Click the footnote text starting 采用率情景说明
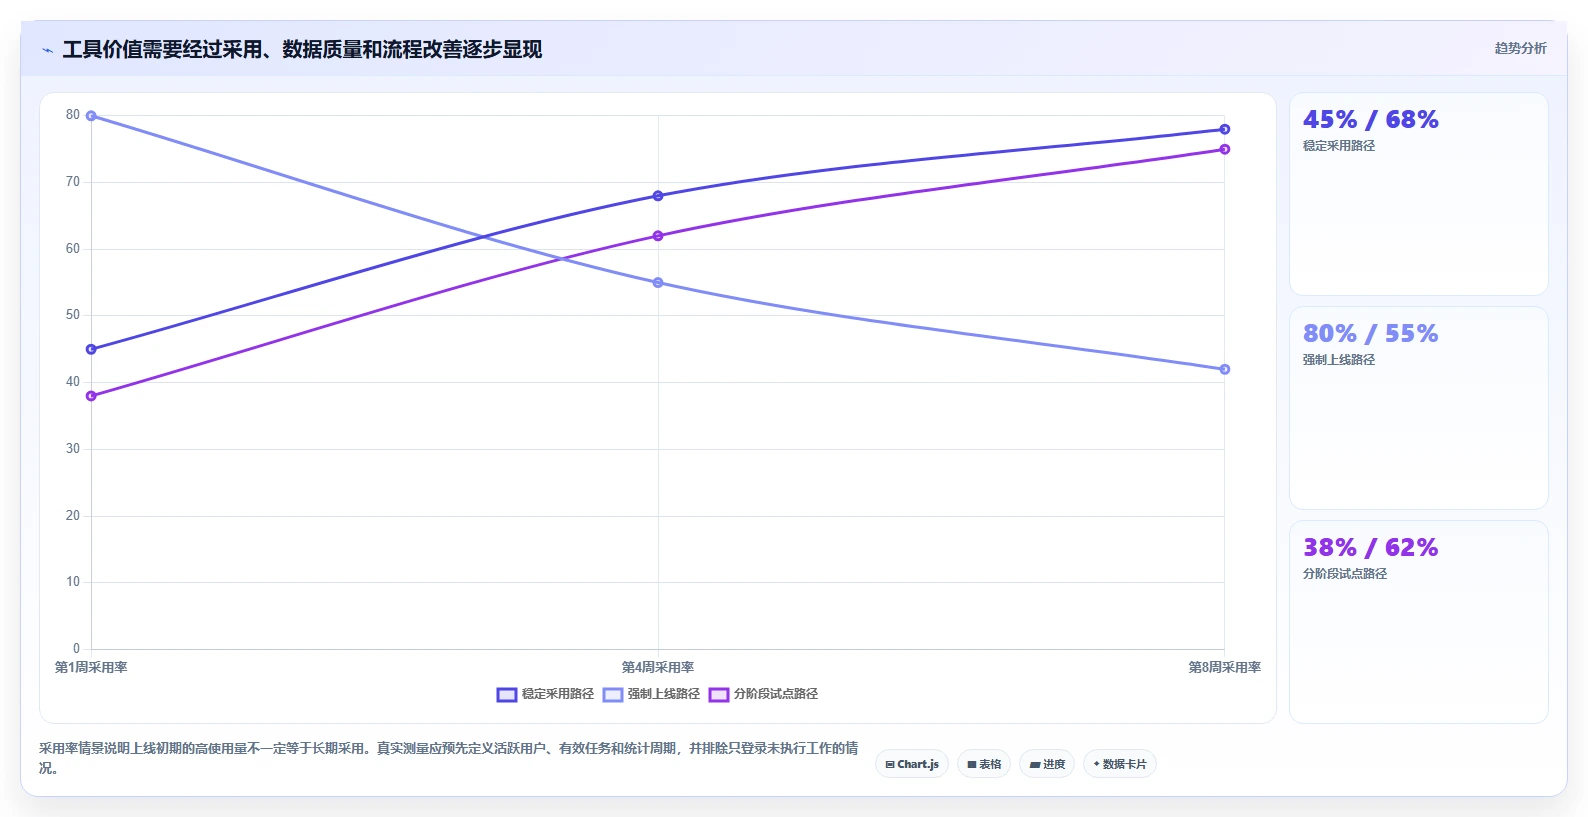The image size is (1588, 817). pos(448,758)
